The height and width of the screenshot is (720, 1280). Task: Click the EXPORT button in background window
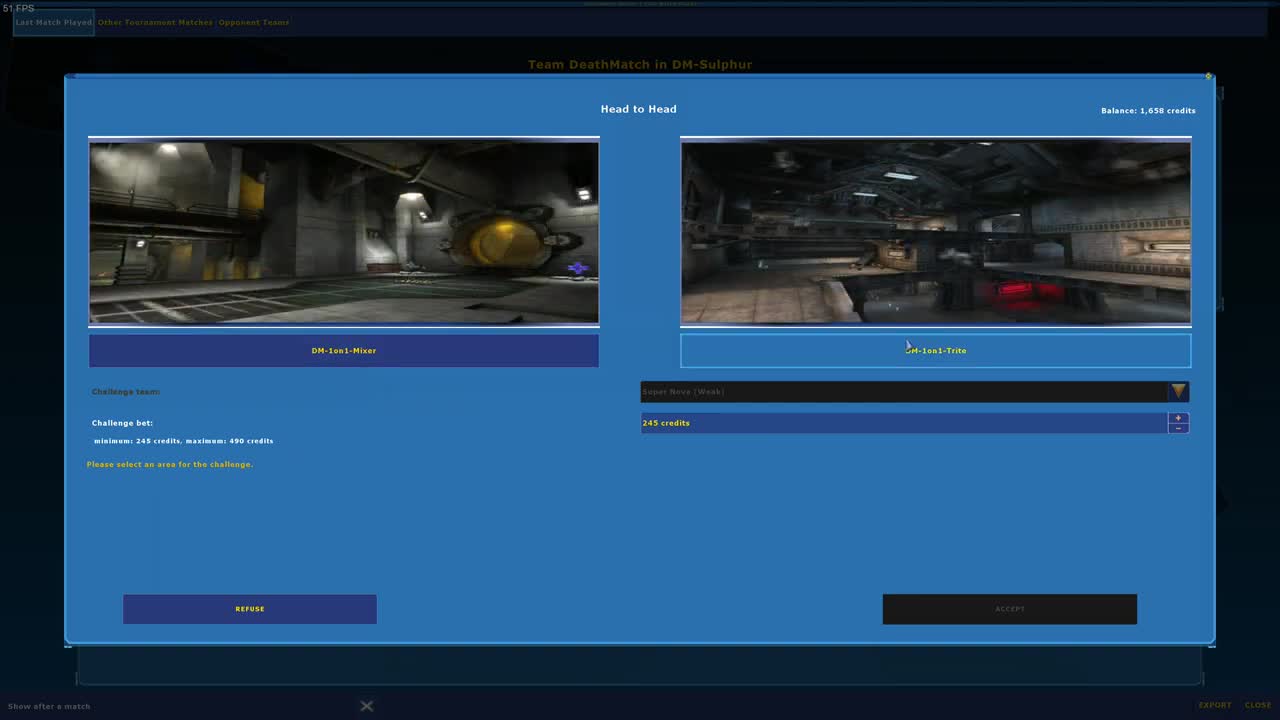(x=1215, y=705)
